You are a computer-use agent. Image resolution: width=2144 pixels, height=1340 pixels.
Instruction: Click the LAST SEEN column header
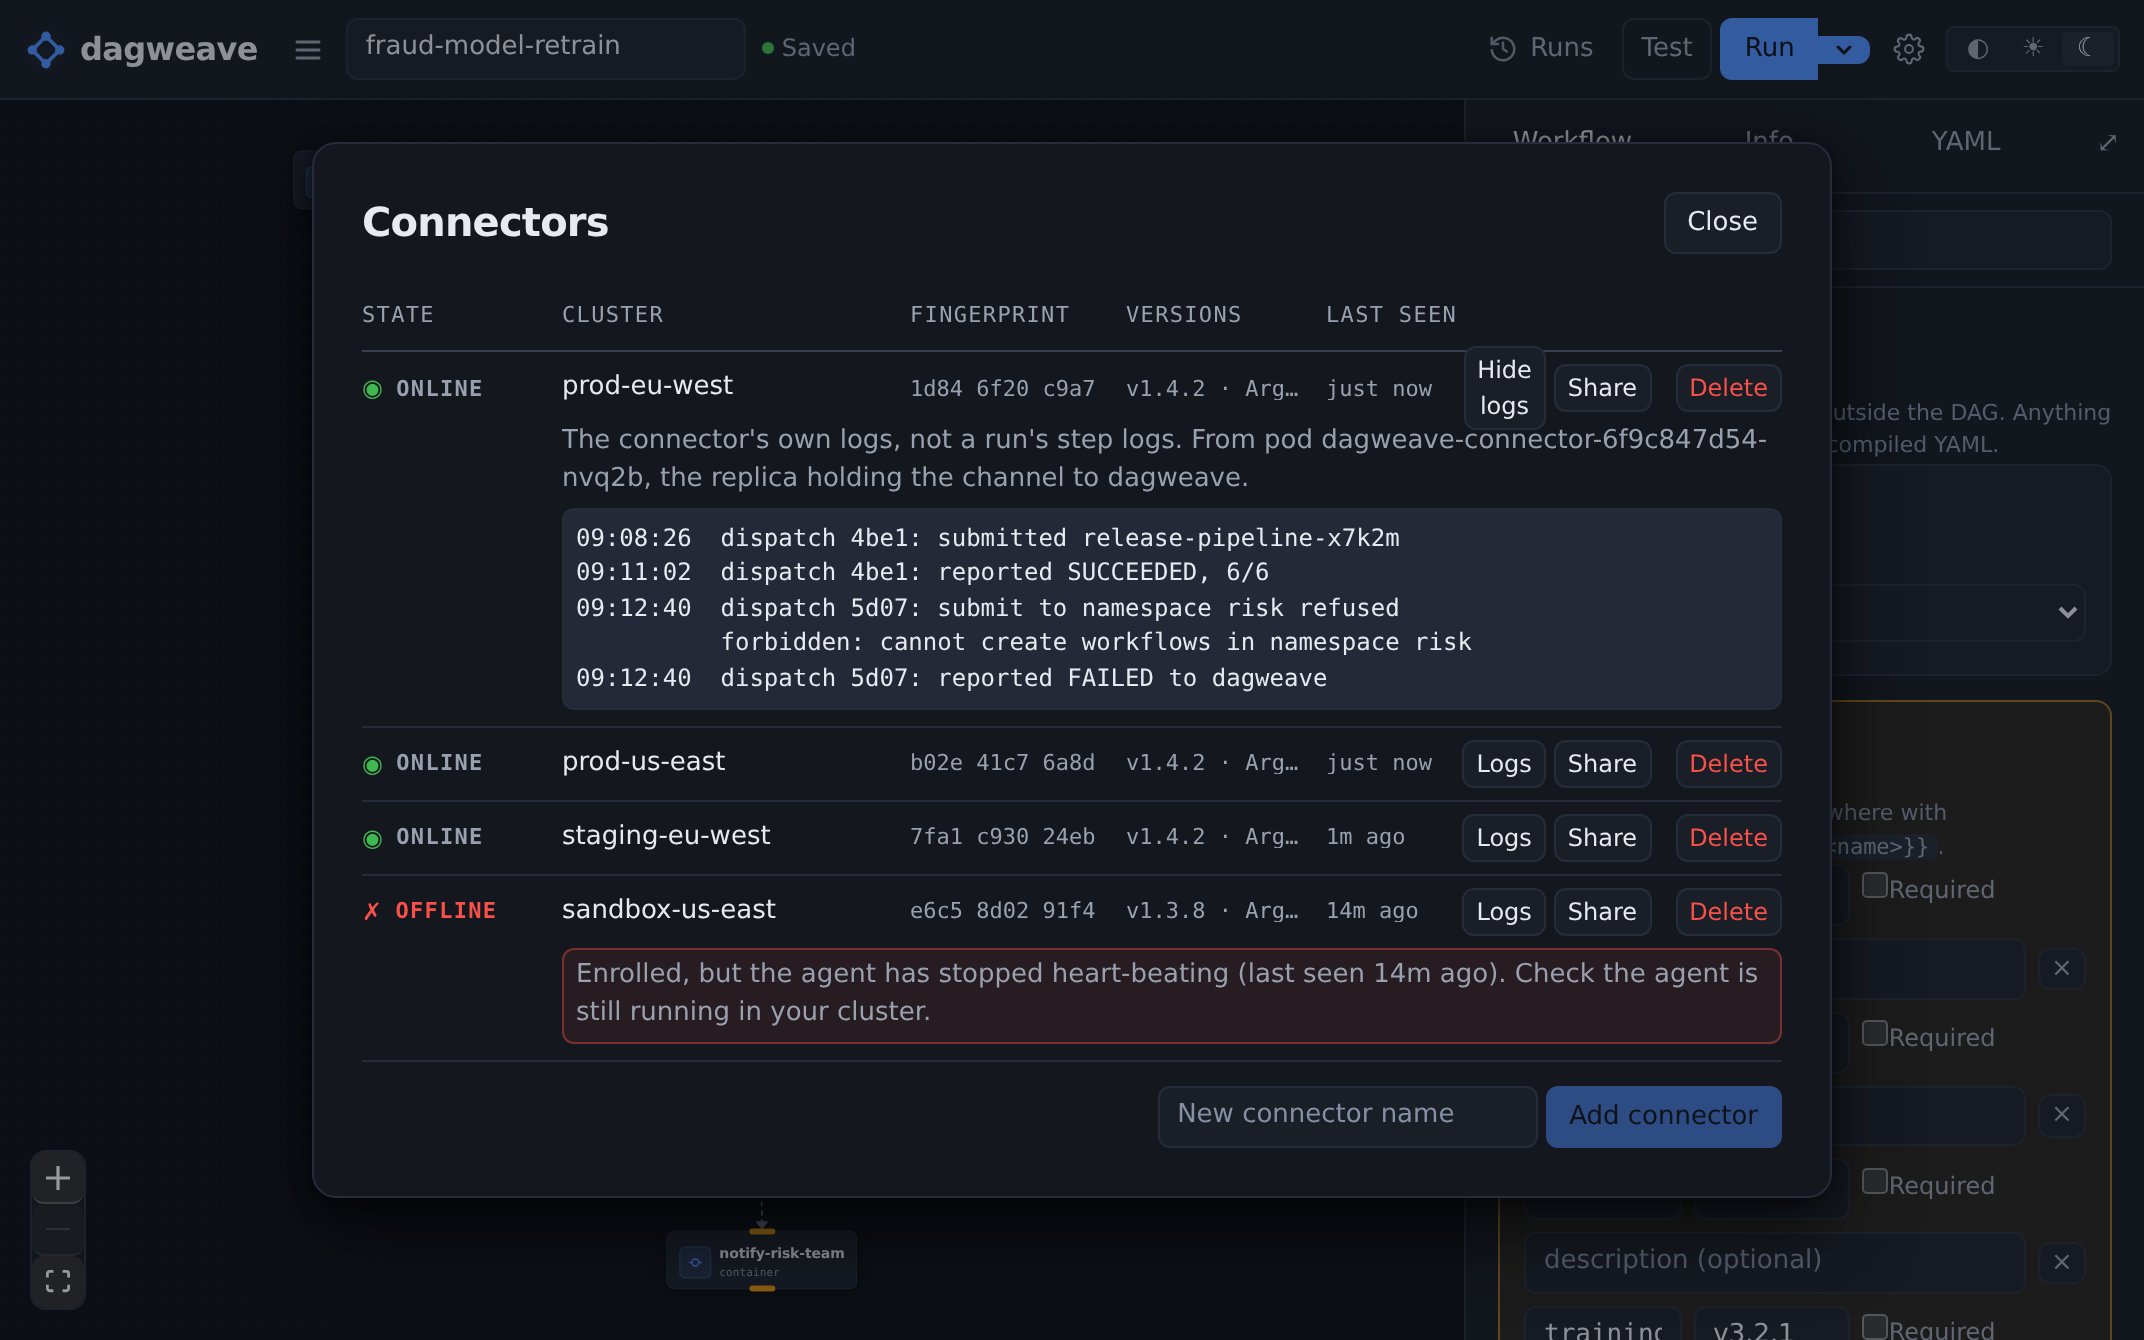pyautogui.click(x=1390, y=315)
